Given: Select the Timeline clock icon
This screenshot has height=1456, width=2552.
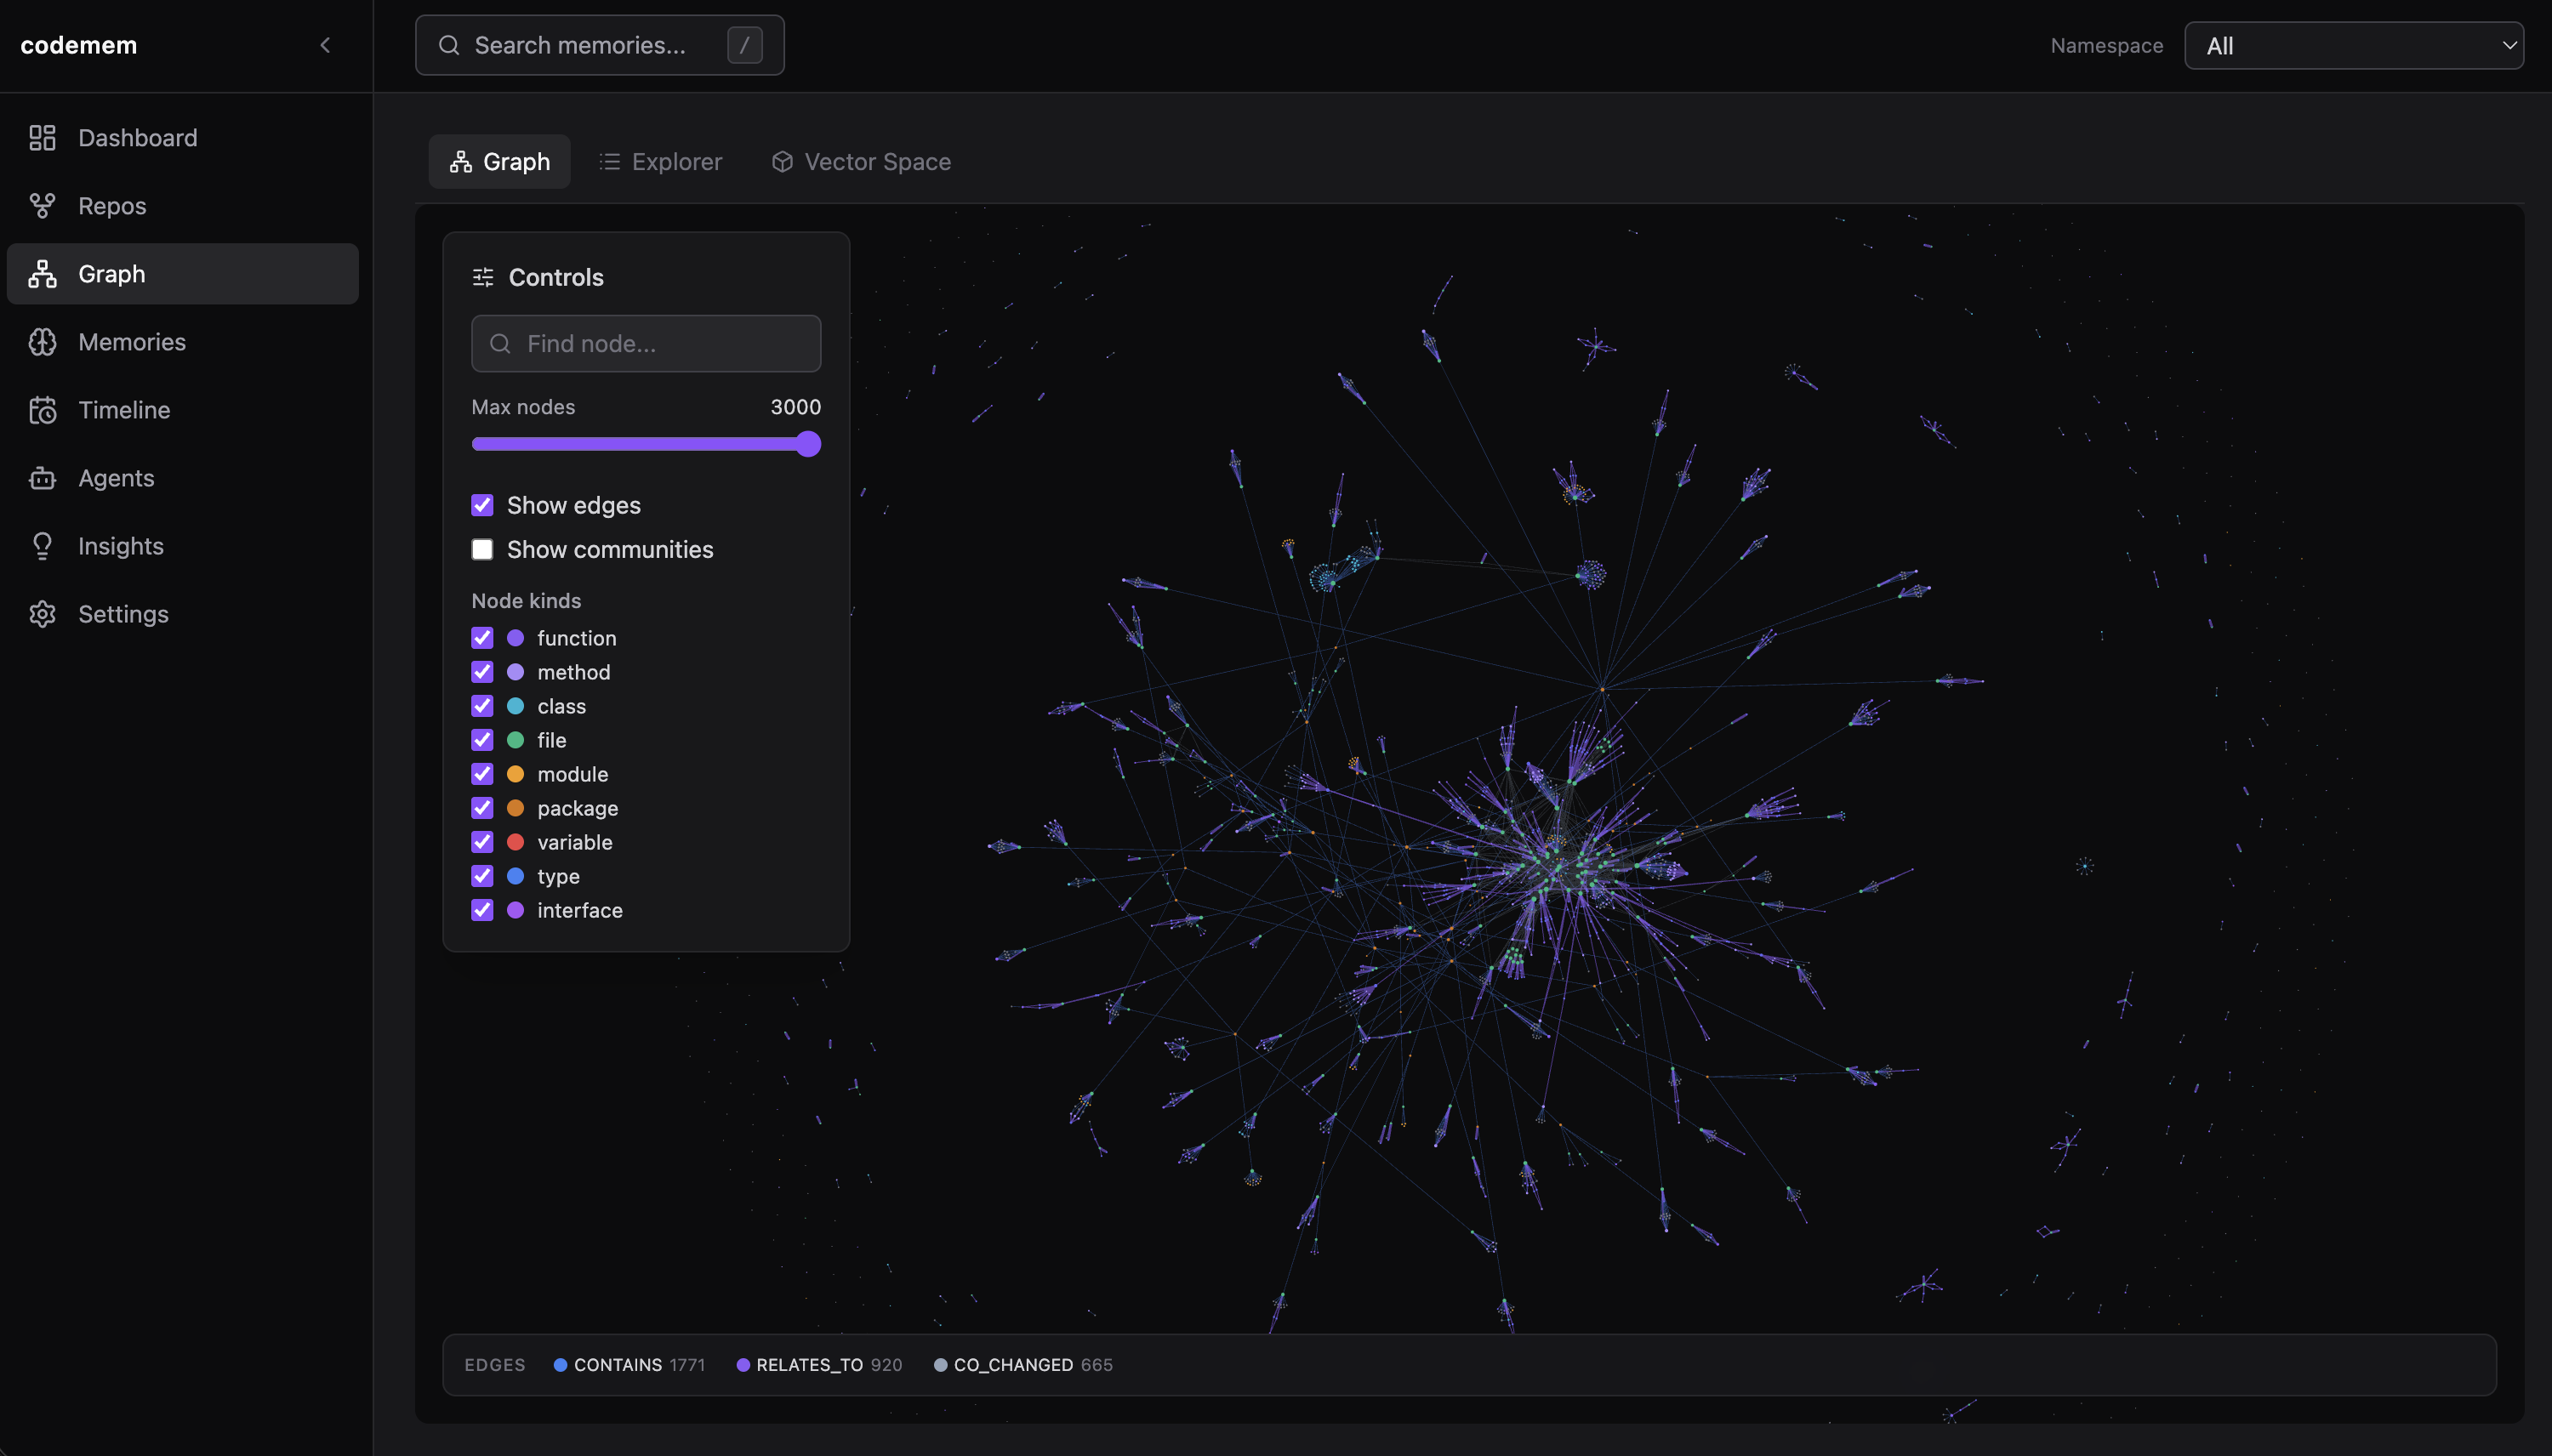Looking at the screenshot, I should coord(41,409).
